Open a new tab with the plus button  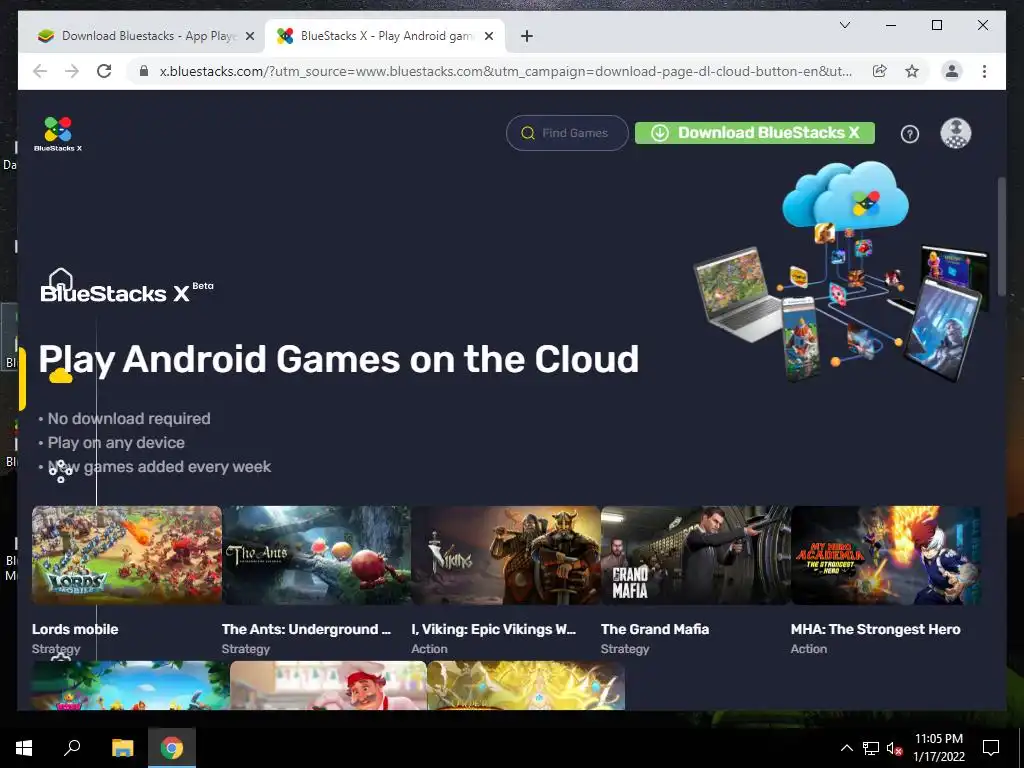(526, 36)
